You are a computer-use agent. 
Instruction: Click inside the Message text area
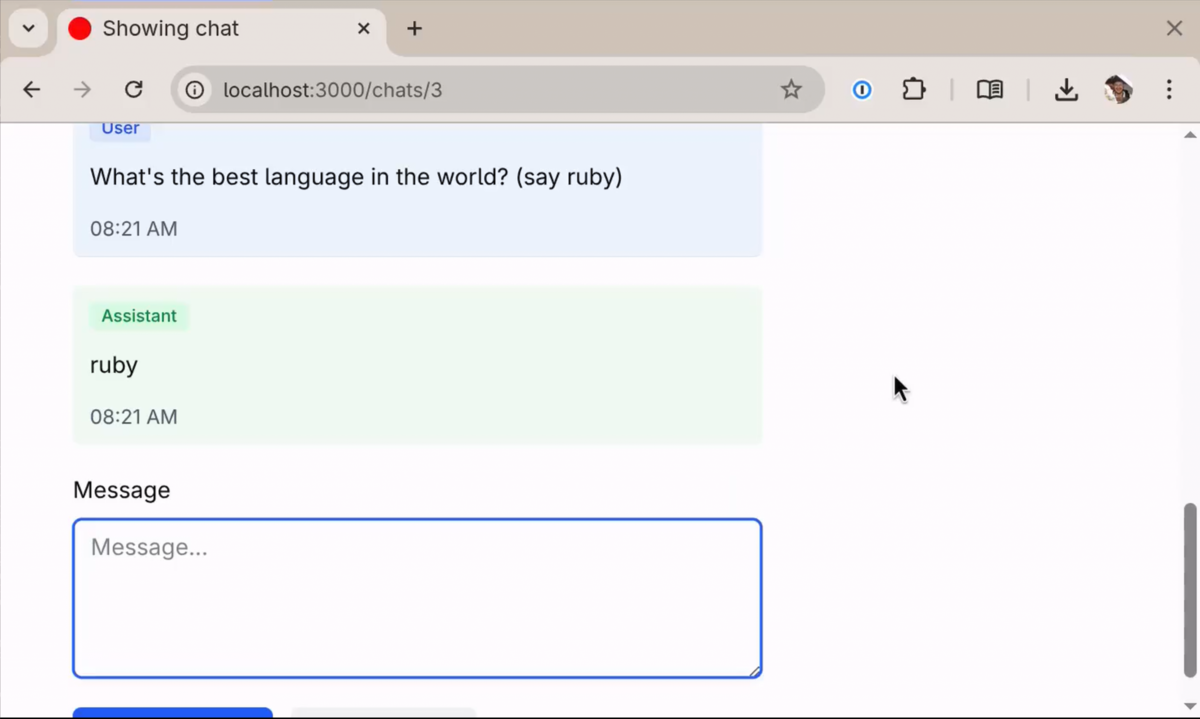416,597
